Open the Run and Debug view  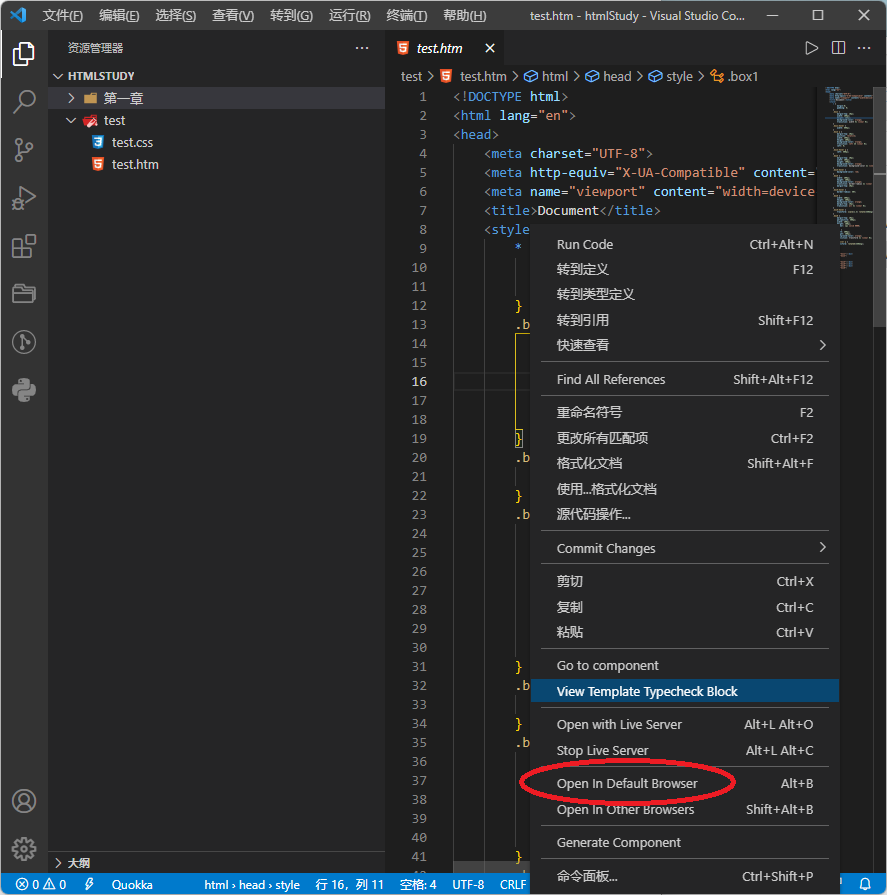click(24, 197)
